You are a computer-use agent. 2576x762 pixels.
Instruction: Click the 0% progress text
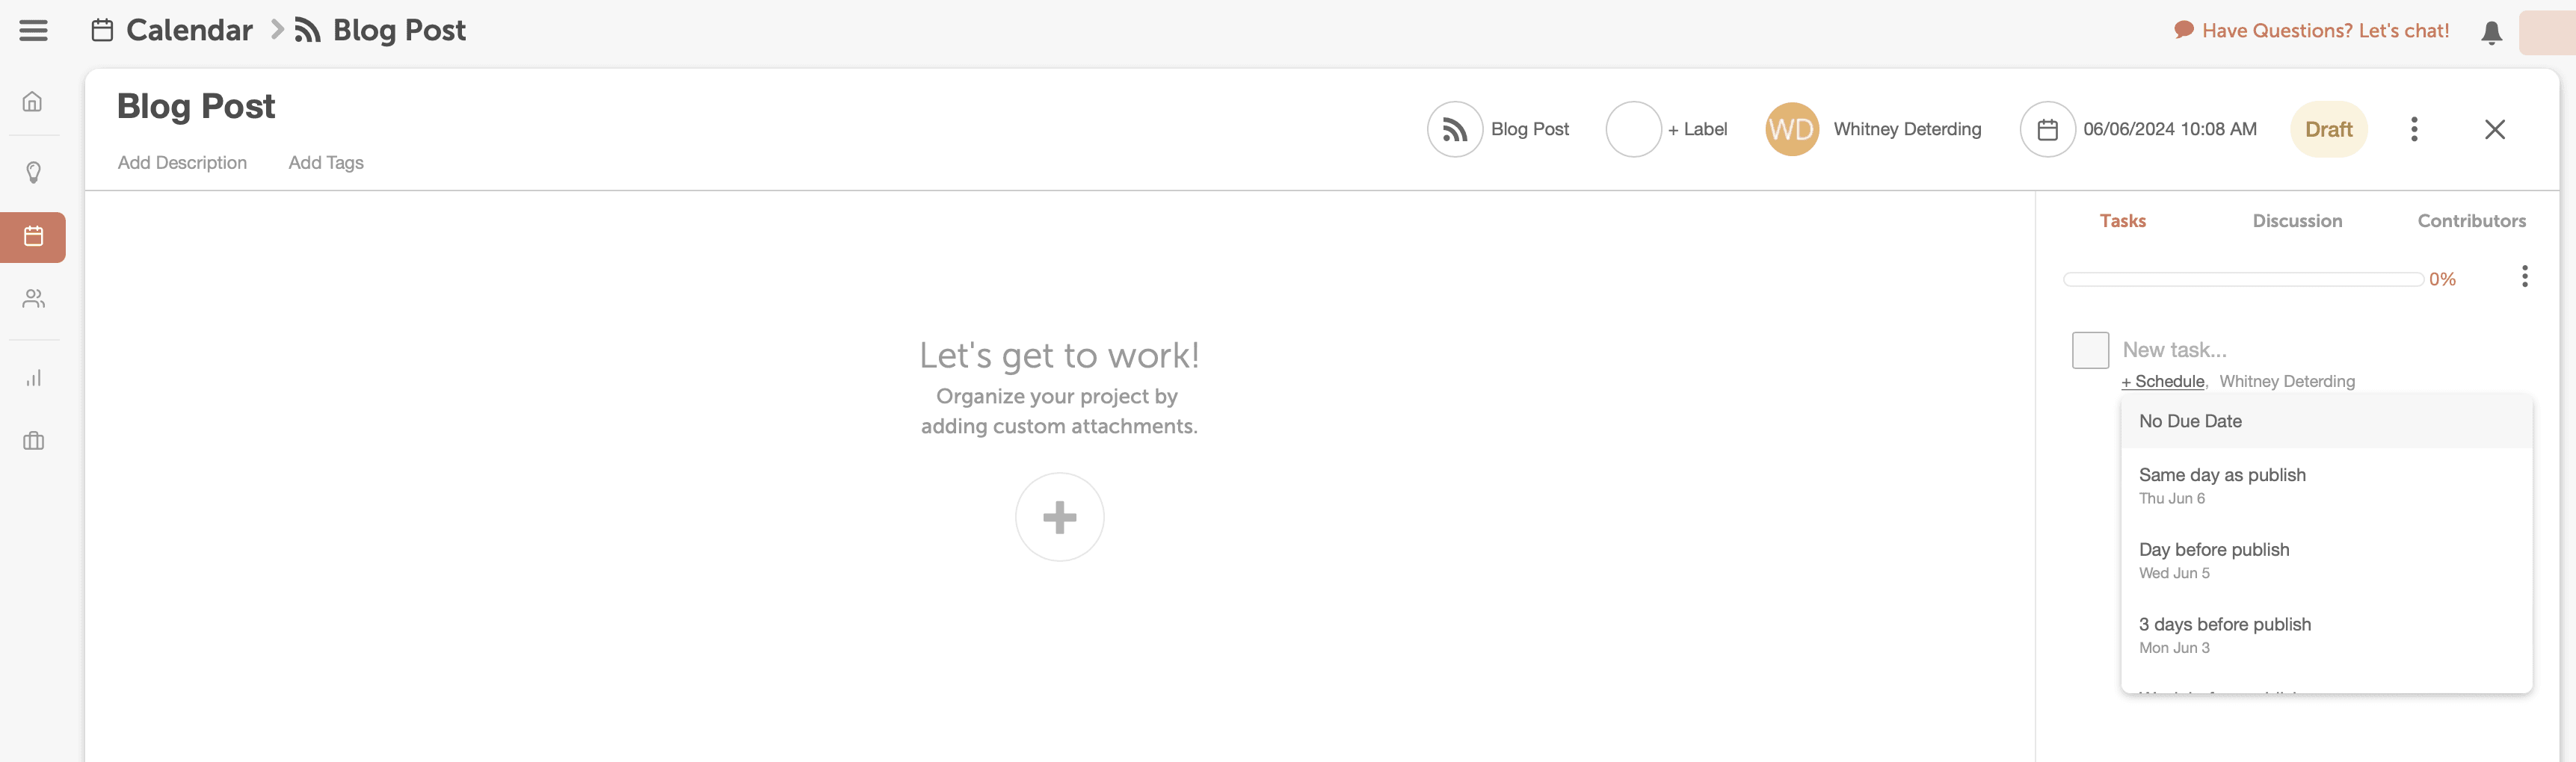(x=2442, y=279)
